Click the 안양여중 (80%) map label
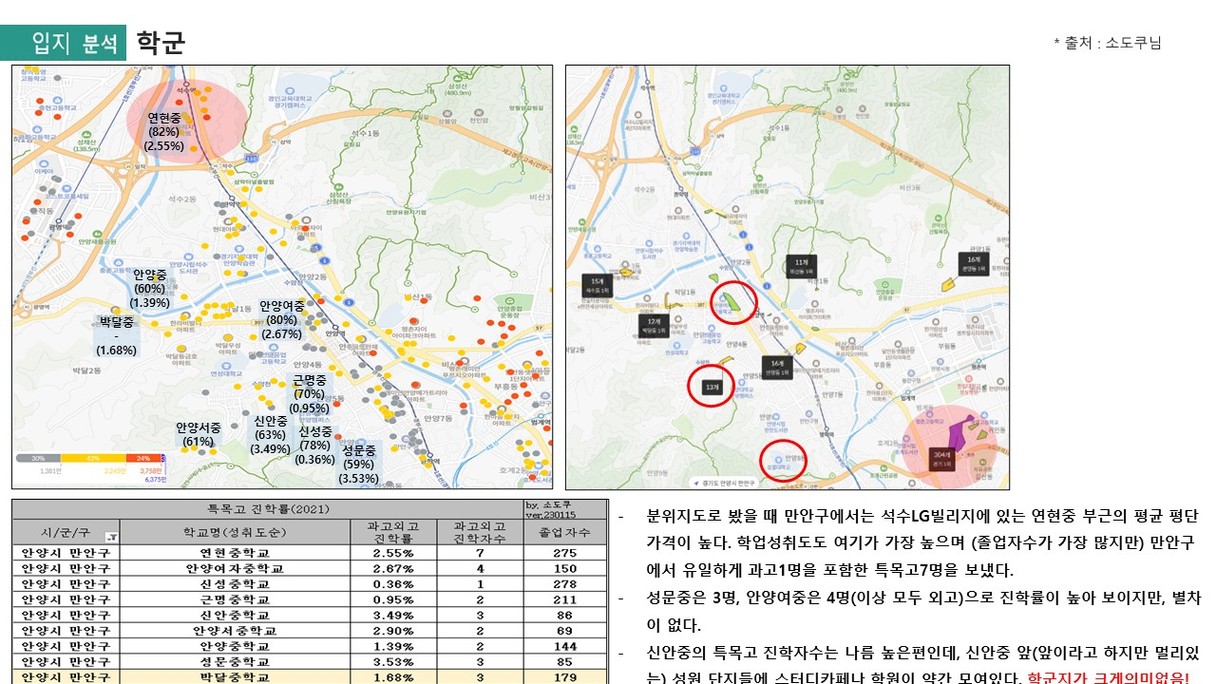The image size is (1216, 684). click(x=281, y=320)
